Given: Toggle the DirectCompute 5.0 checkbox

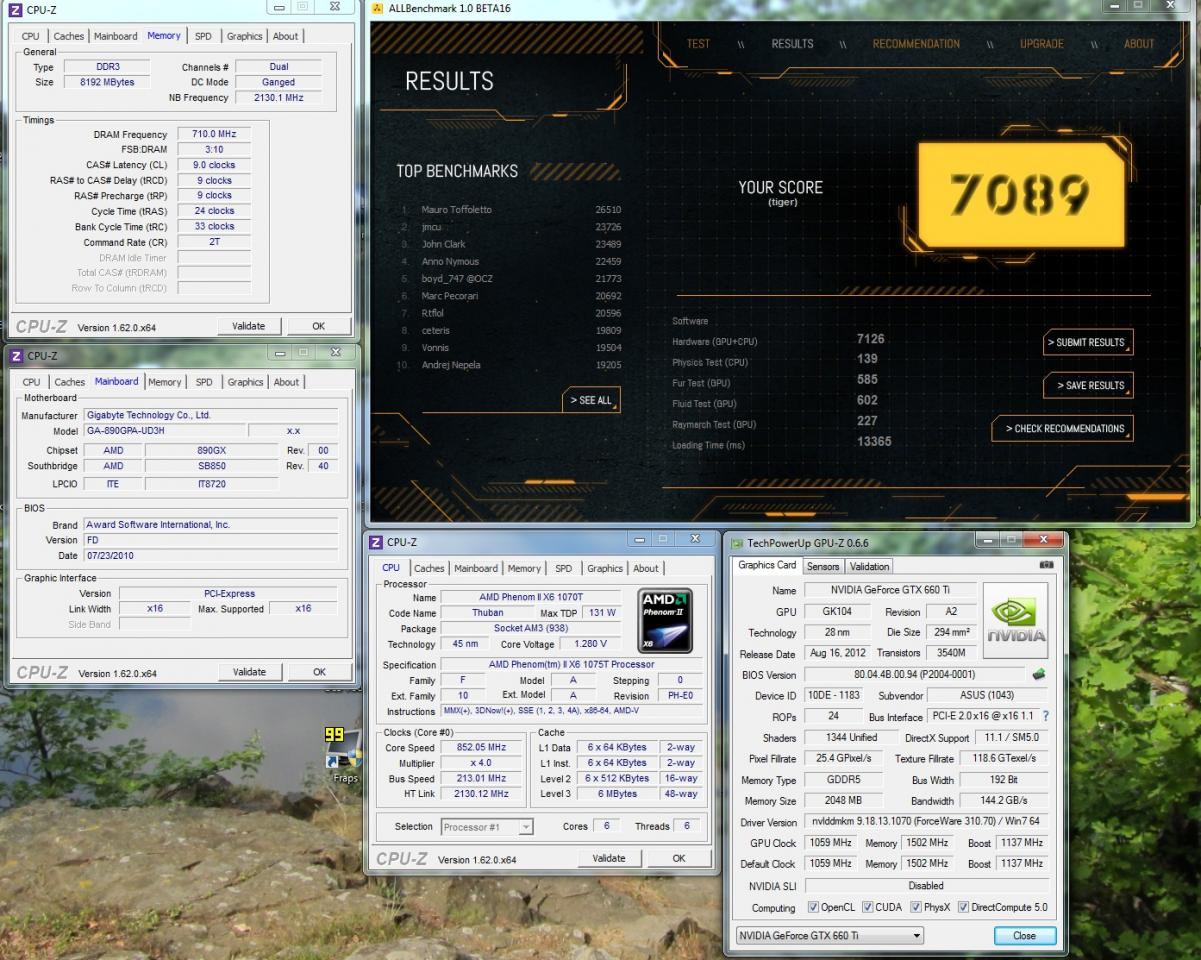Looking at the screenshot, I should tap(963, 908).
